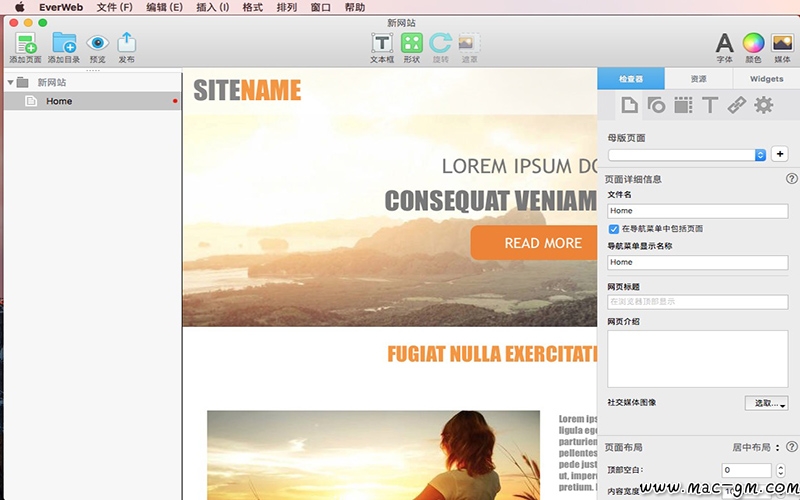Open the Apple menu

pos(19,7)
